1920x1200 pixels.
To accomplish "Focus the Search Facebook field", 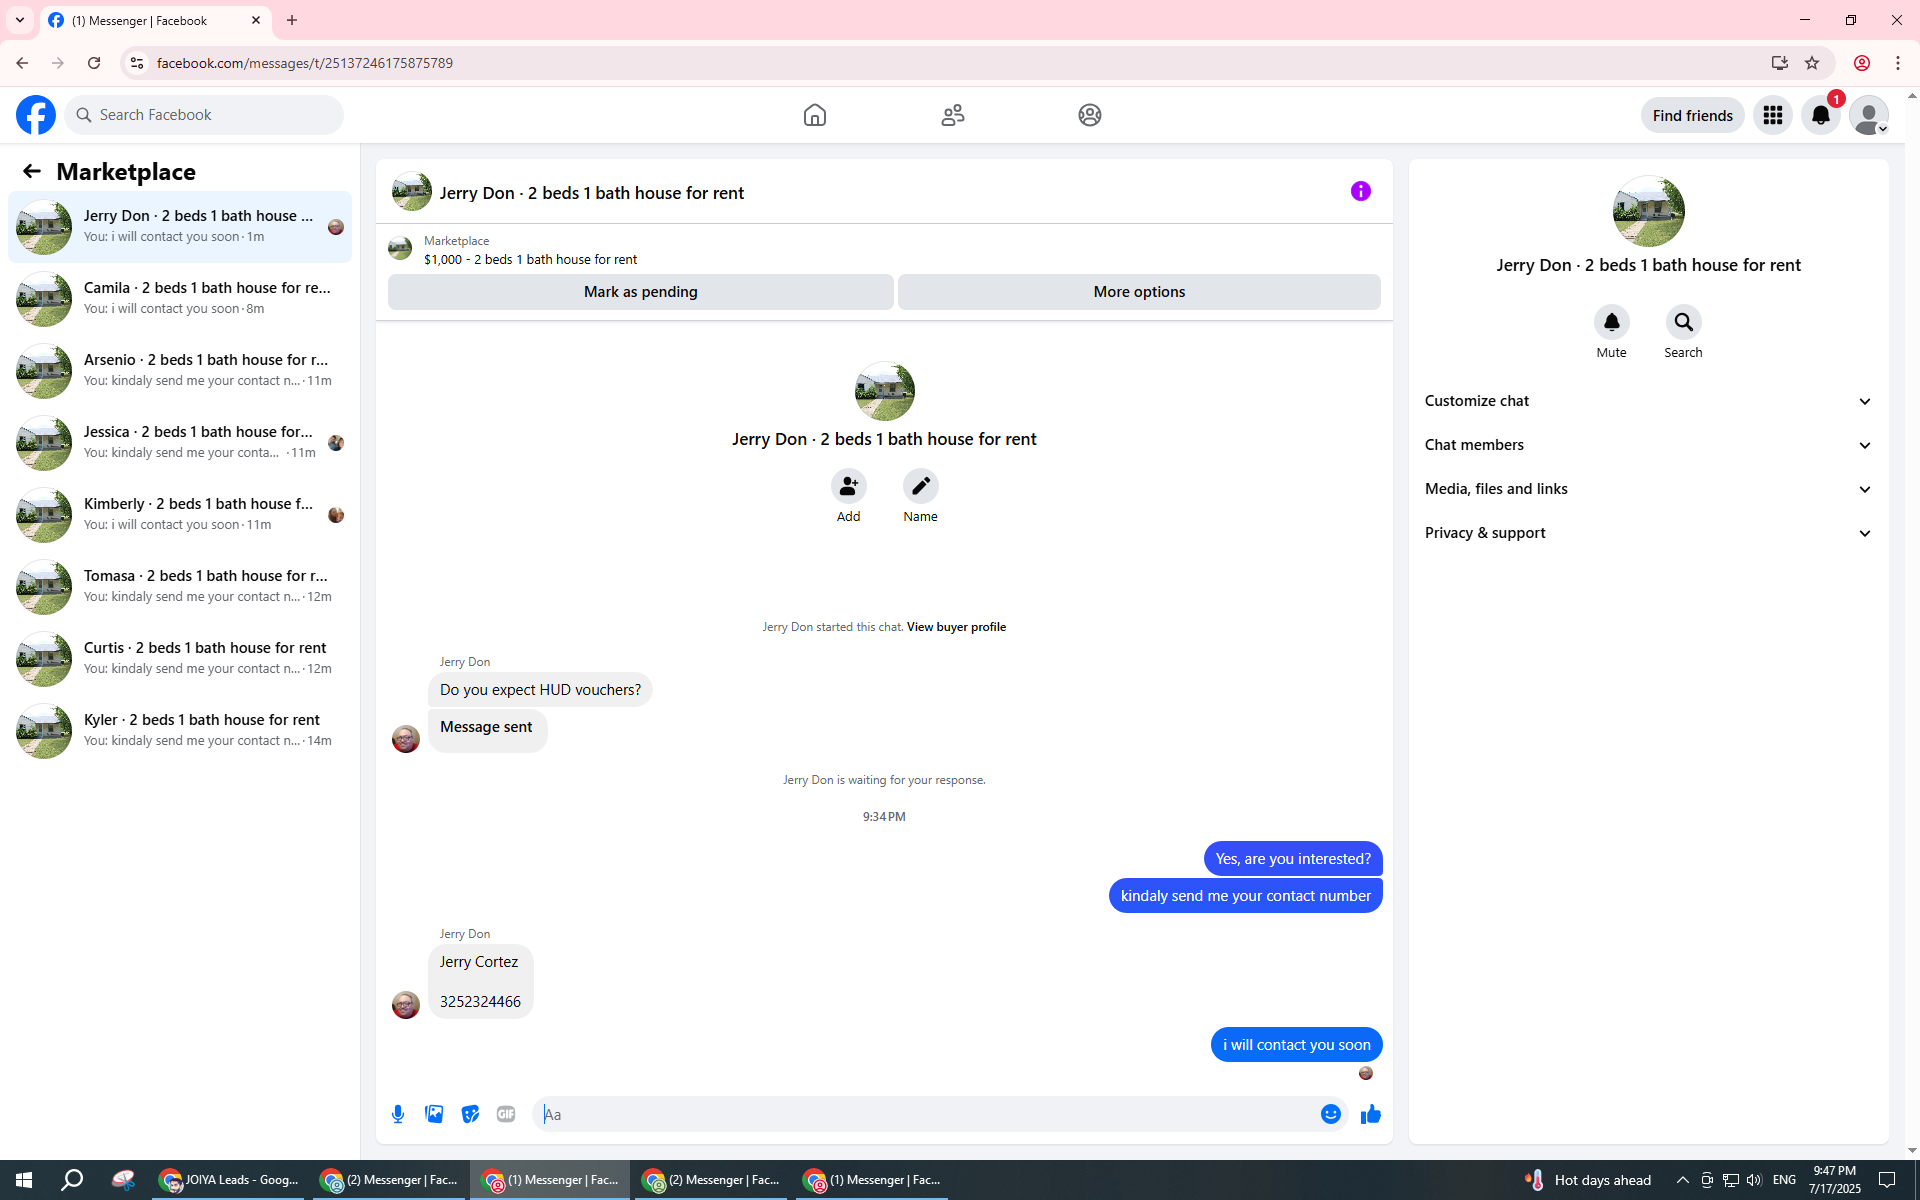I will [204, 115].
